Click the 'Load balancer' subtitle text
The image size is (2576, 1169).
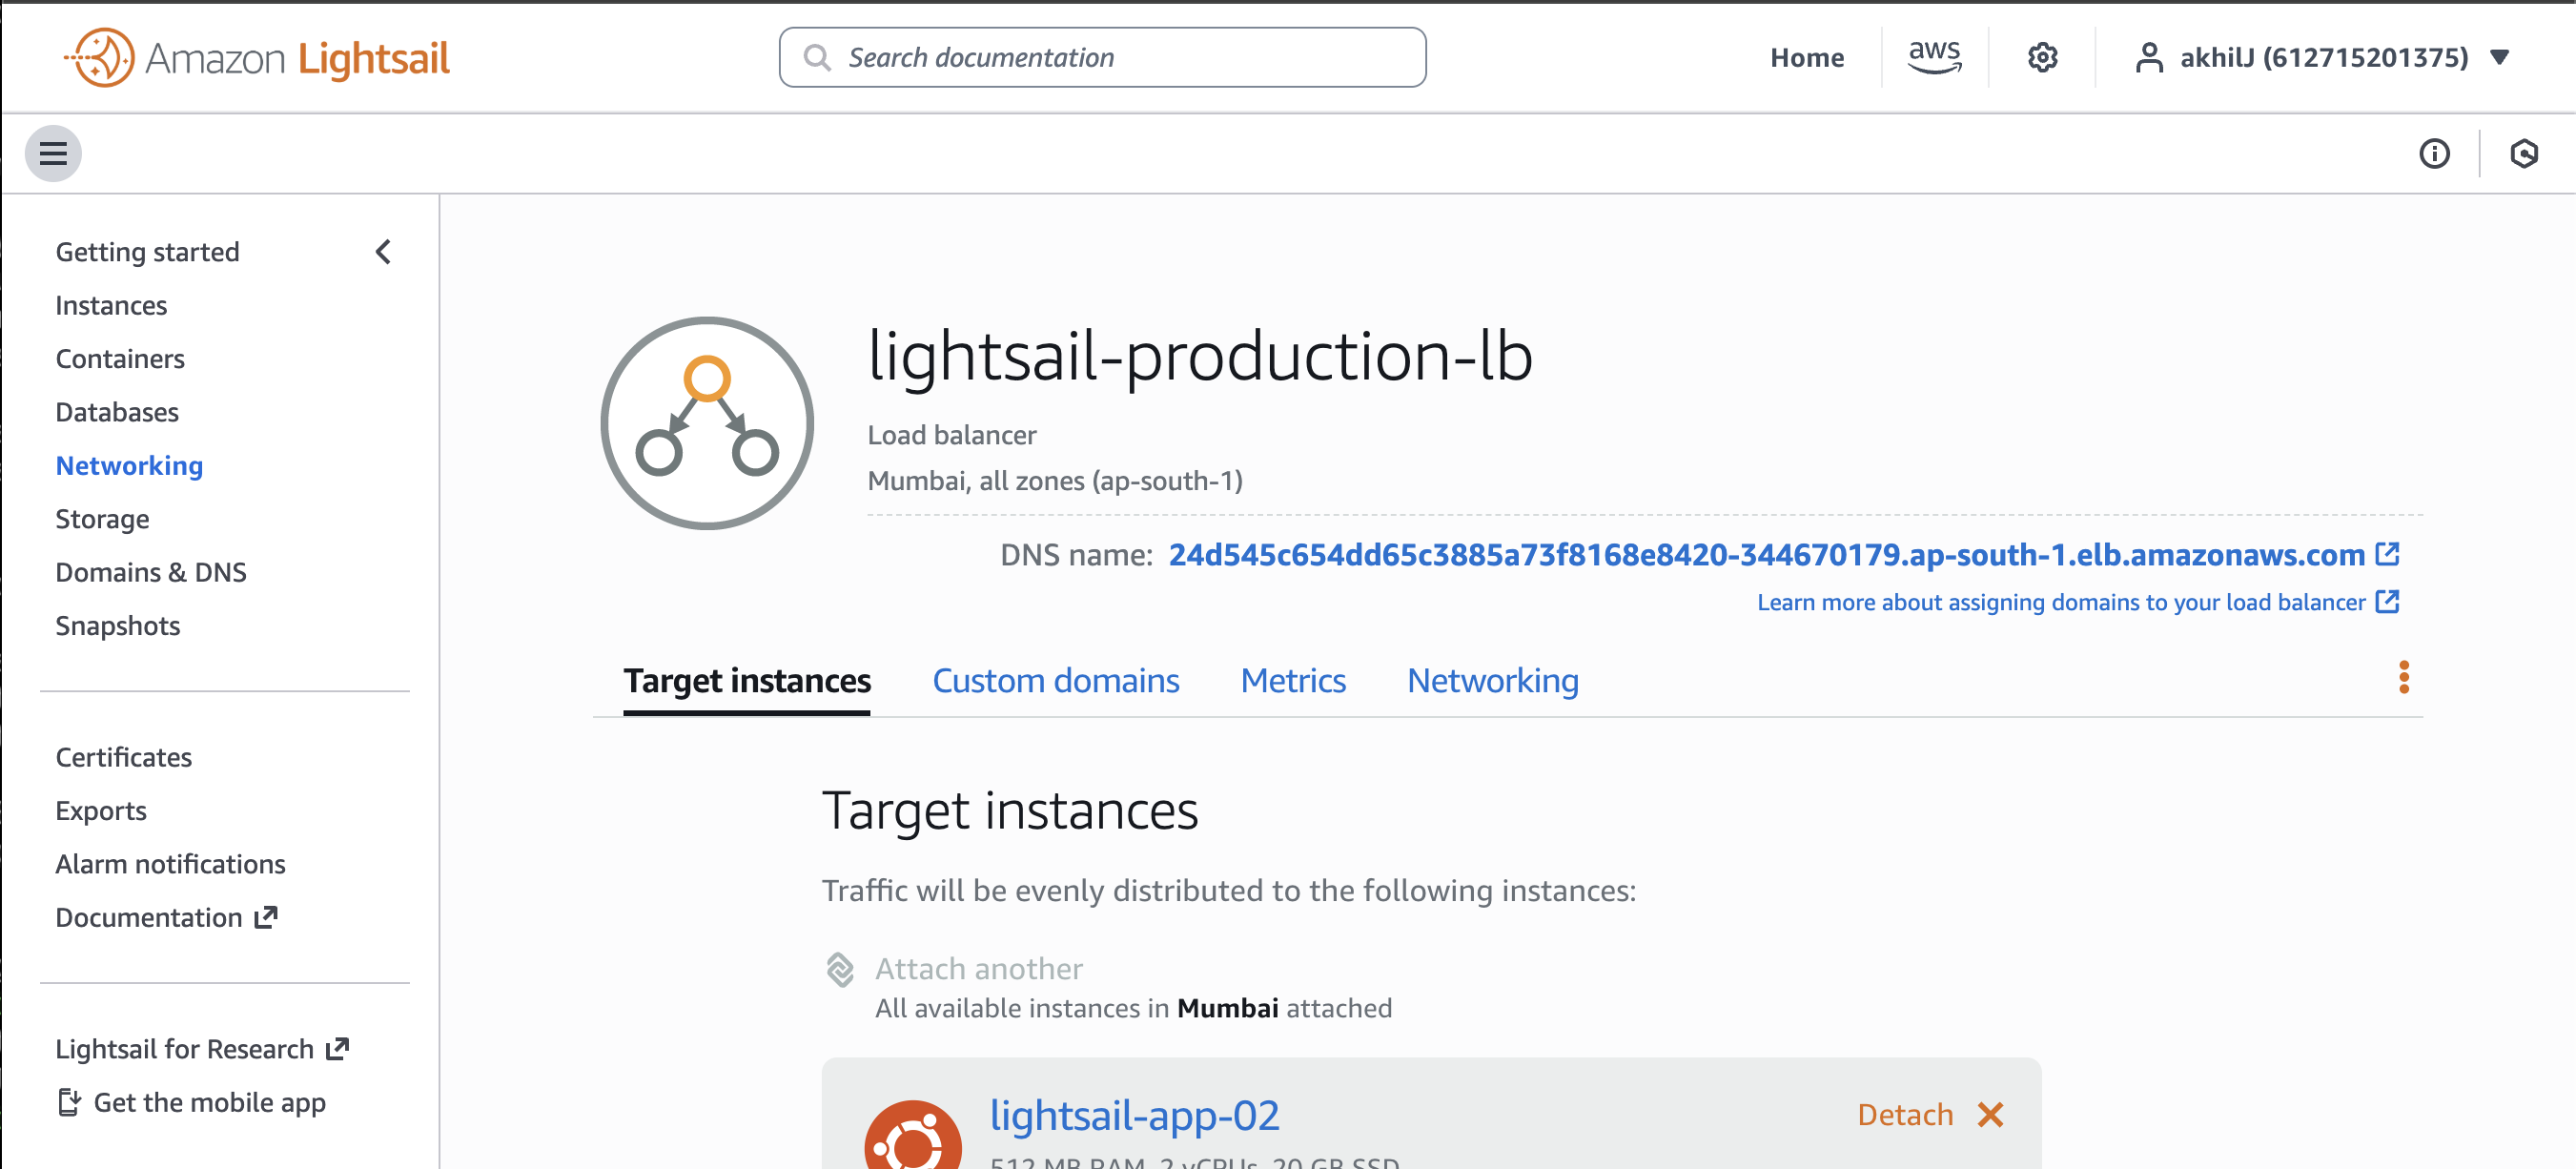[x=952, y=435]
